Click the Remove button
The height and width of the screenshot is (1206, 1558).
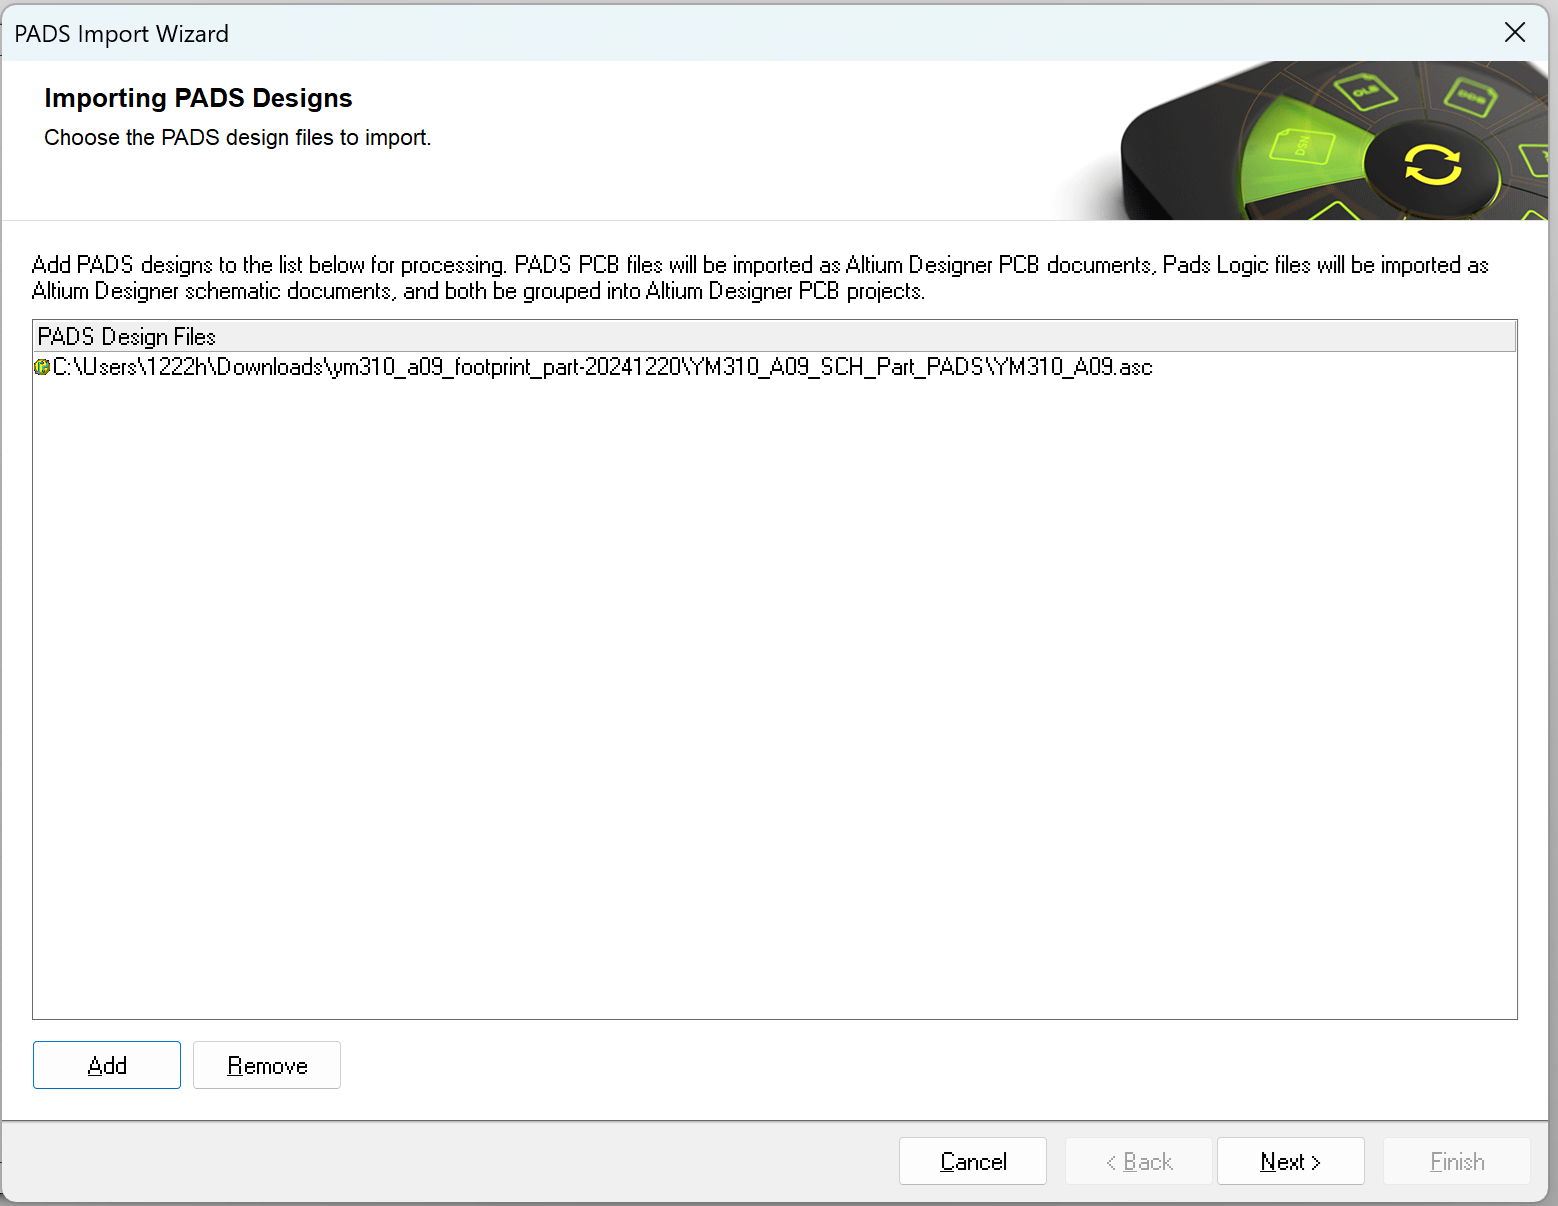pyautogui.click(x=267, y=1065)
